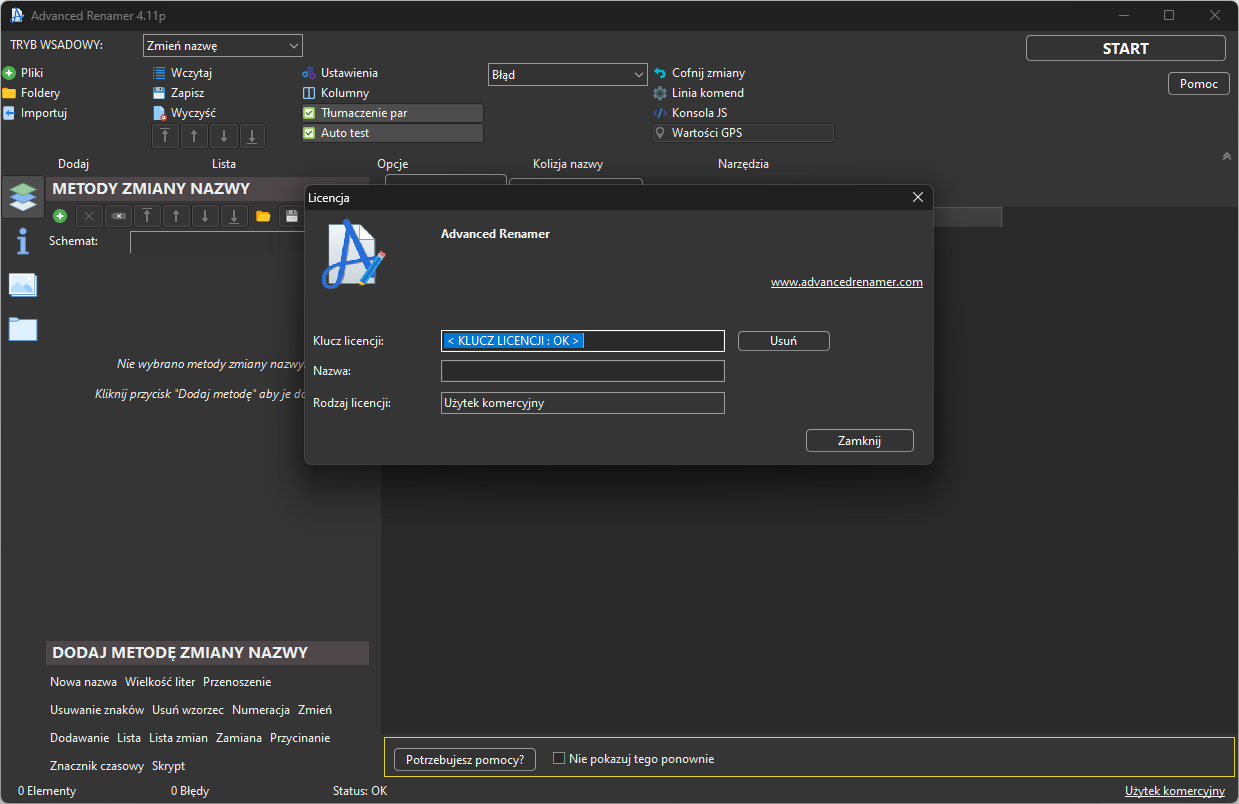
Task: Click Zamknij to close license dialog
Action: point(860,441)
